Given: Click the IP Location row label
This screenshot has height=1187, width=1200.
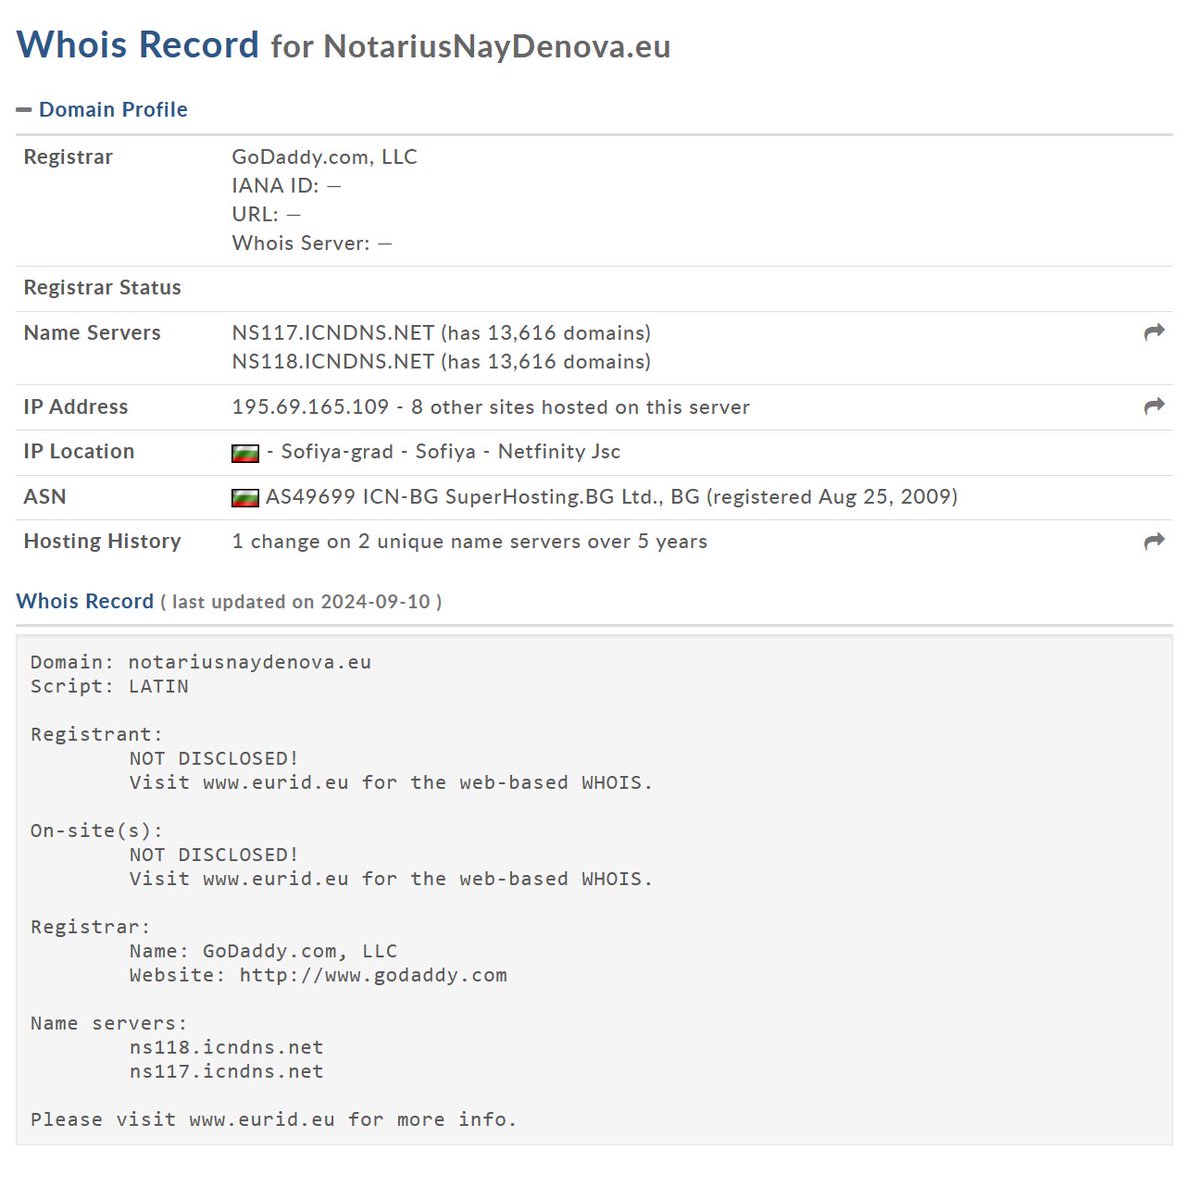Looking at the screenshot, I should coord(79,451).
